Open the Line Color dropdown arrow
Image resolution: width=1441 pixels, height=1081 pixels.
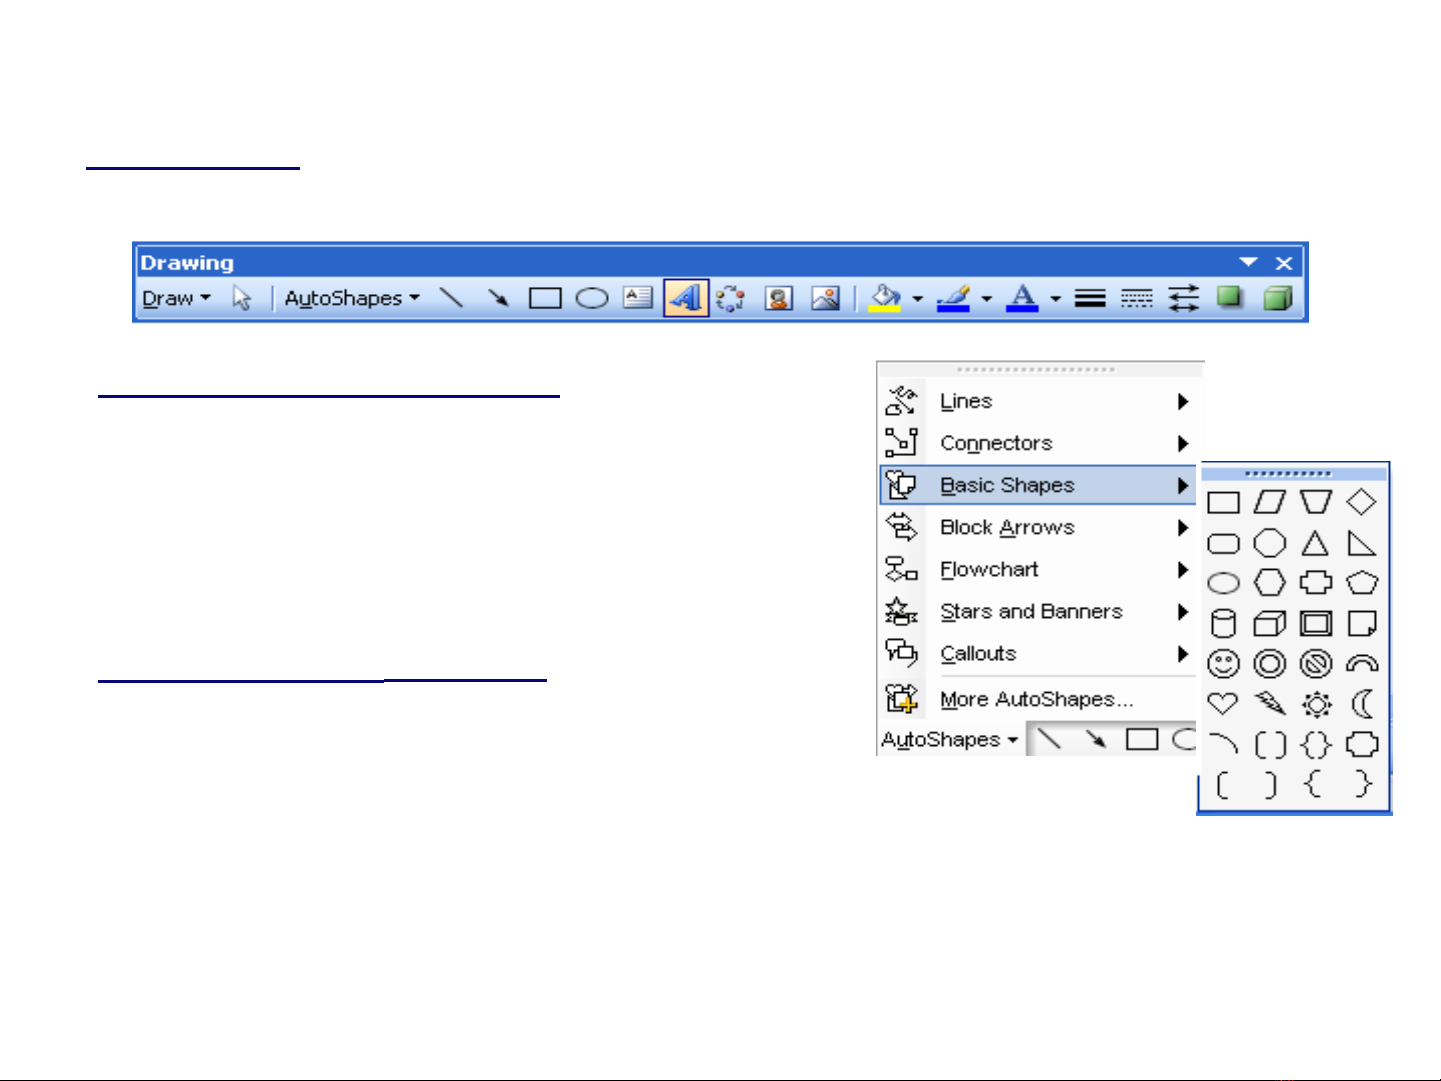[x=986, y=298]
